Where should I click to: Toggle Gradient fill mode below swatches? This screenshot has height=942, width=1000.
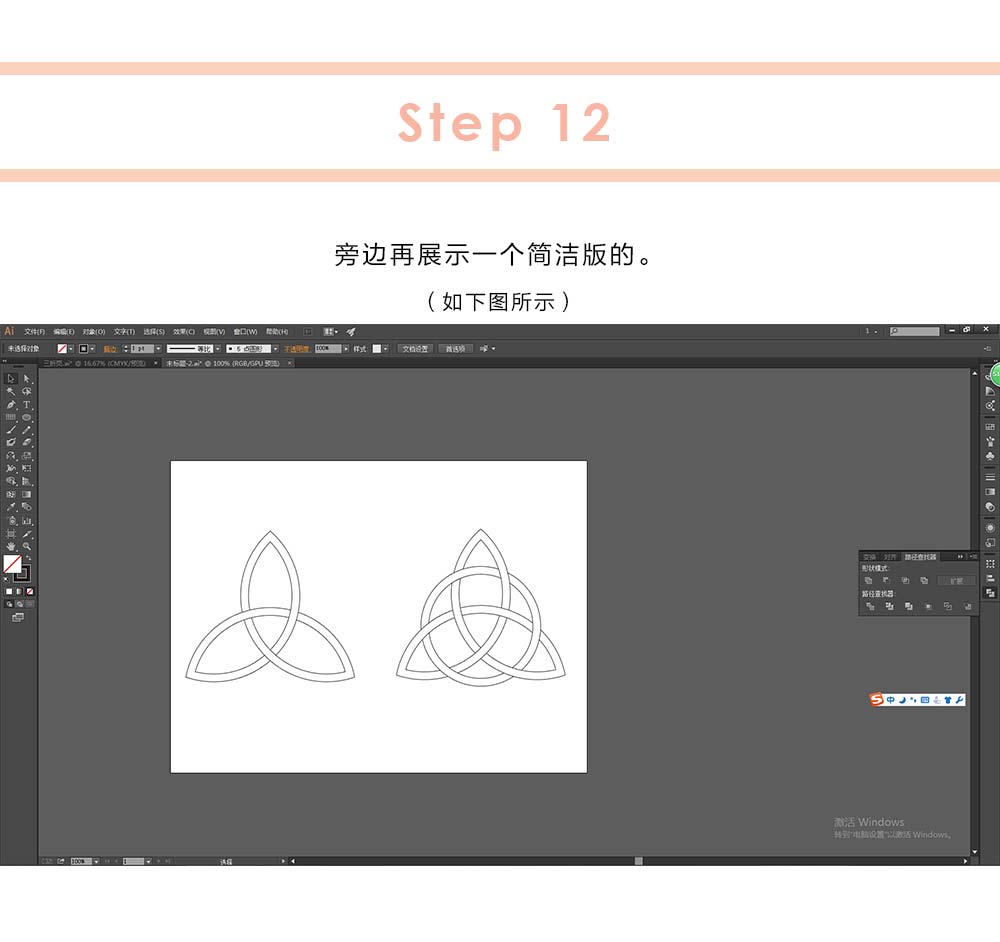(x=19, y=591)
